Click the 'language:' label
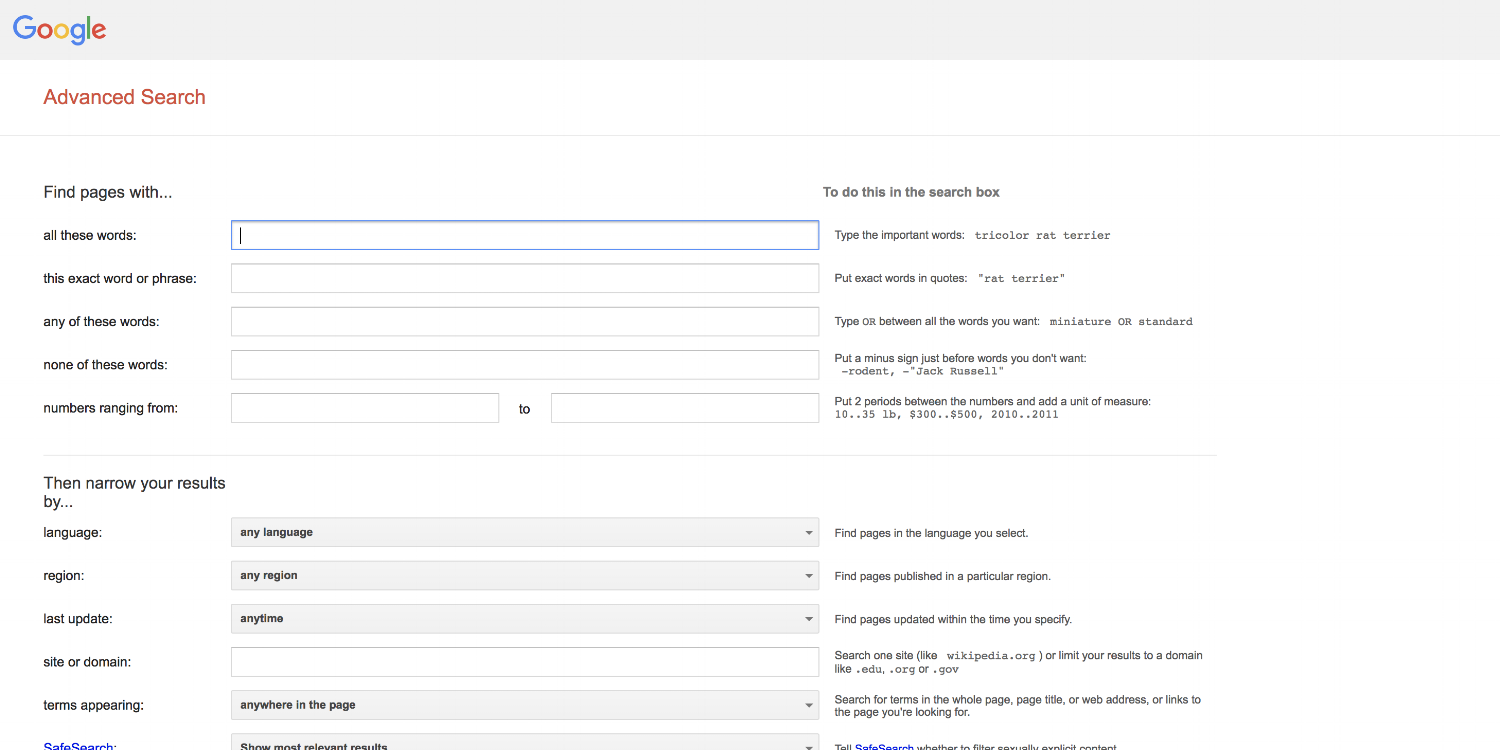The image size is (1500, 750). (x=73, y=532)
